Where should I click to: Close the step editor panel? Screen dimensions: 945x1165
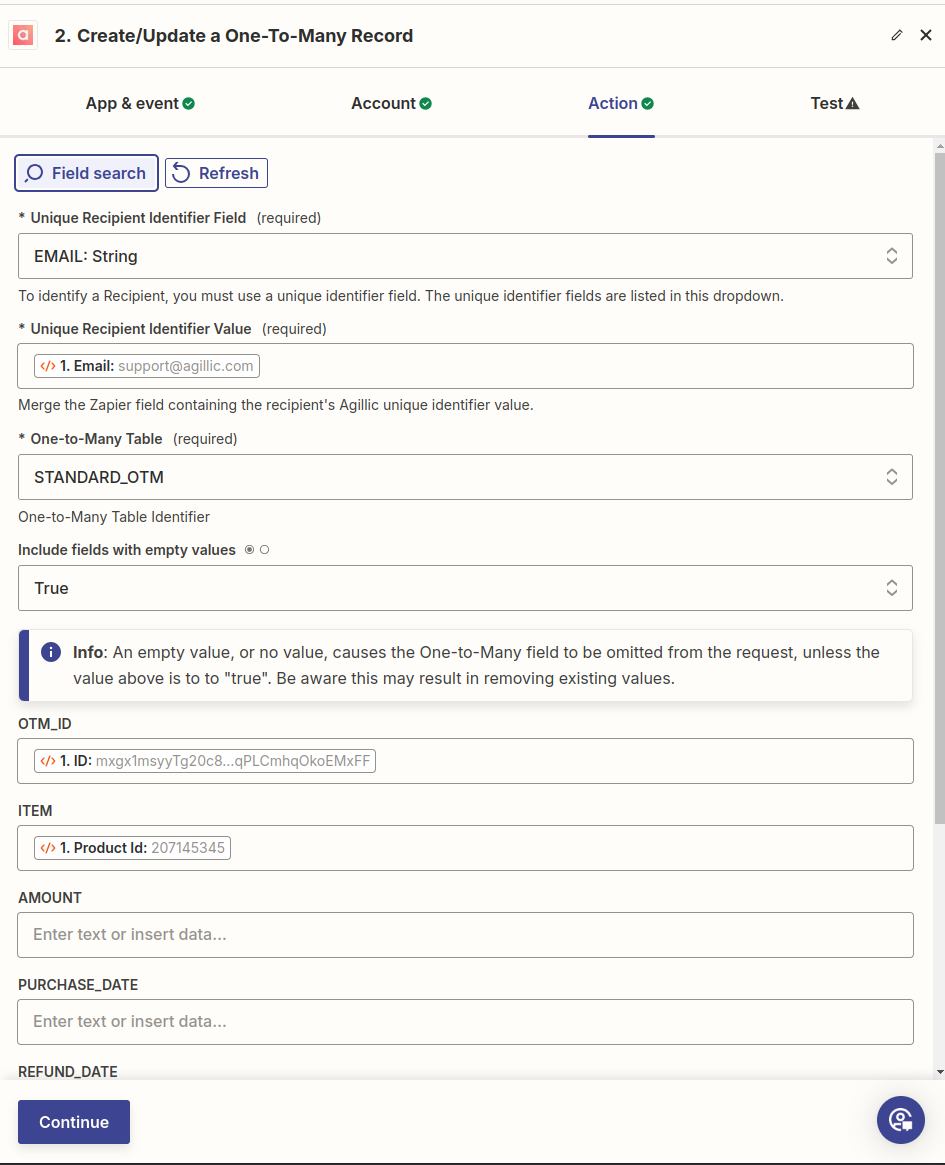point(926,35)
